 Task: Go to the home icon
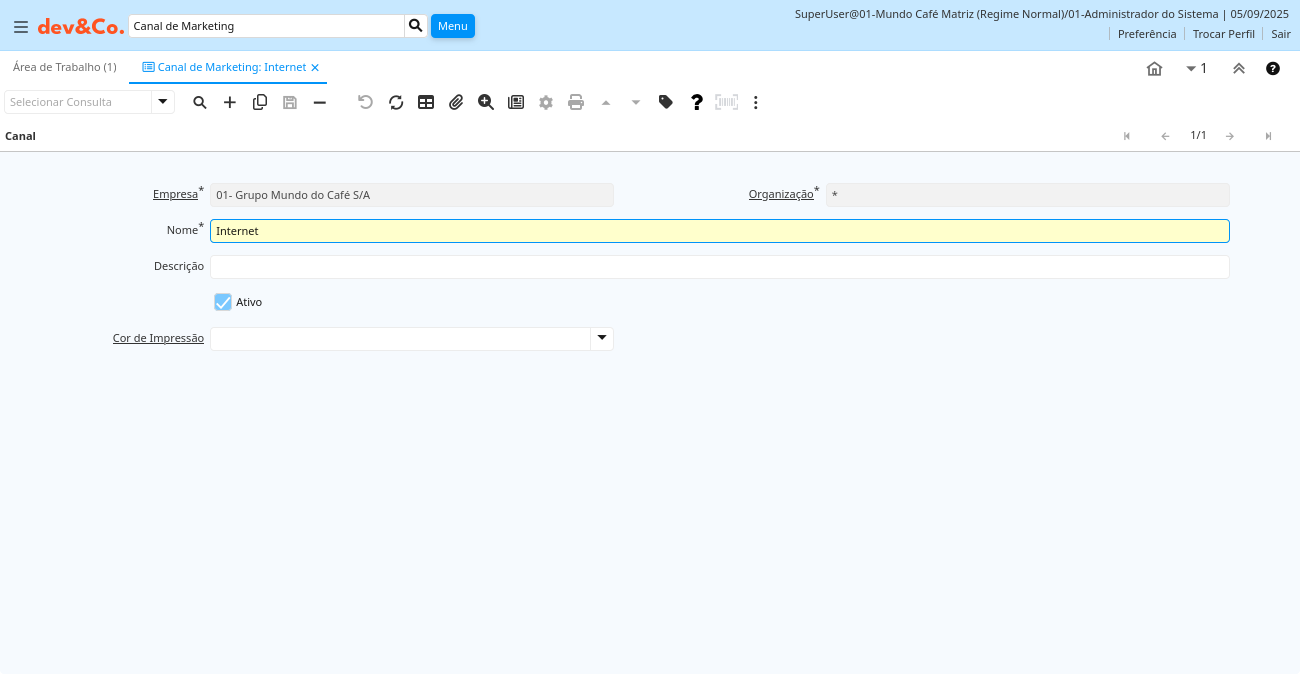(1154, 69)
